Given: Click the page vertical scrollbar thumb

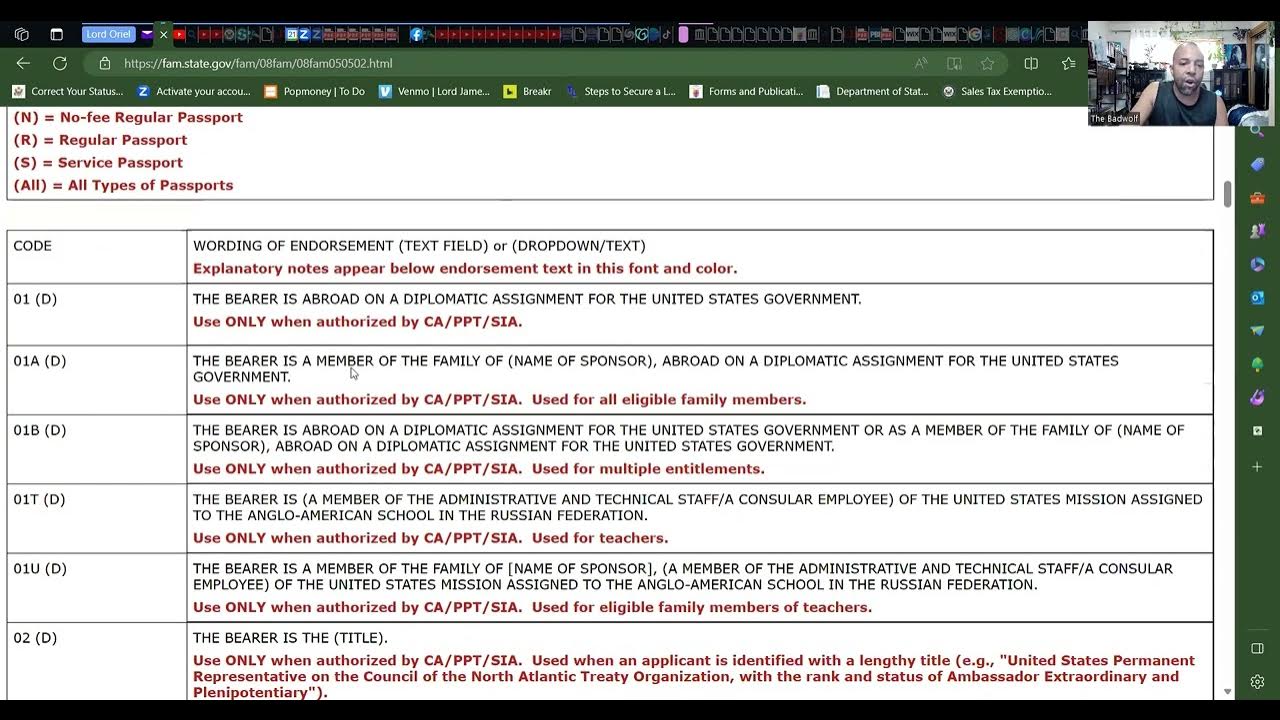Looking at the screenshot, I should (x=1227, y=194).
